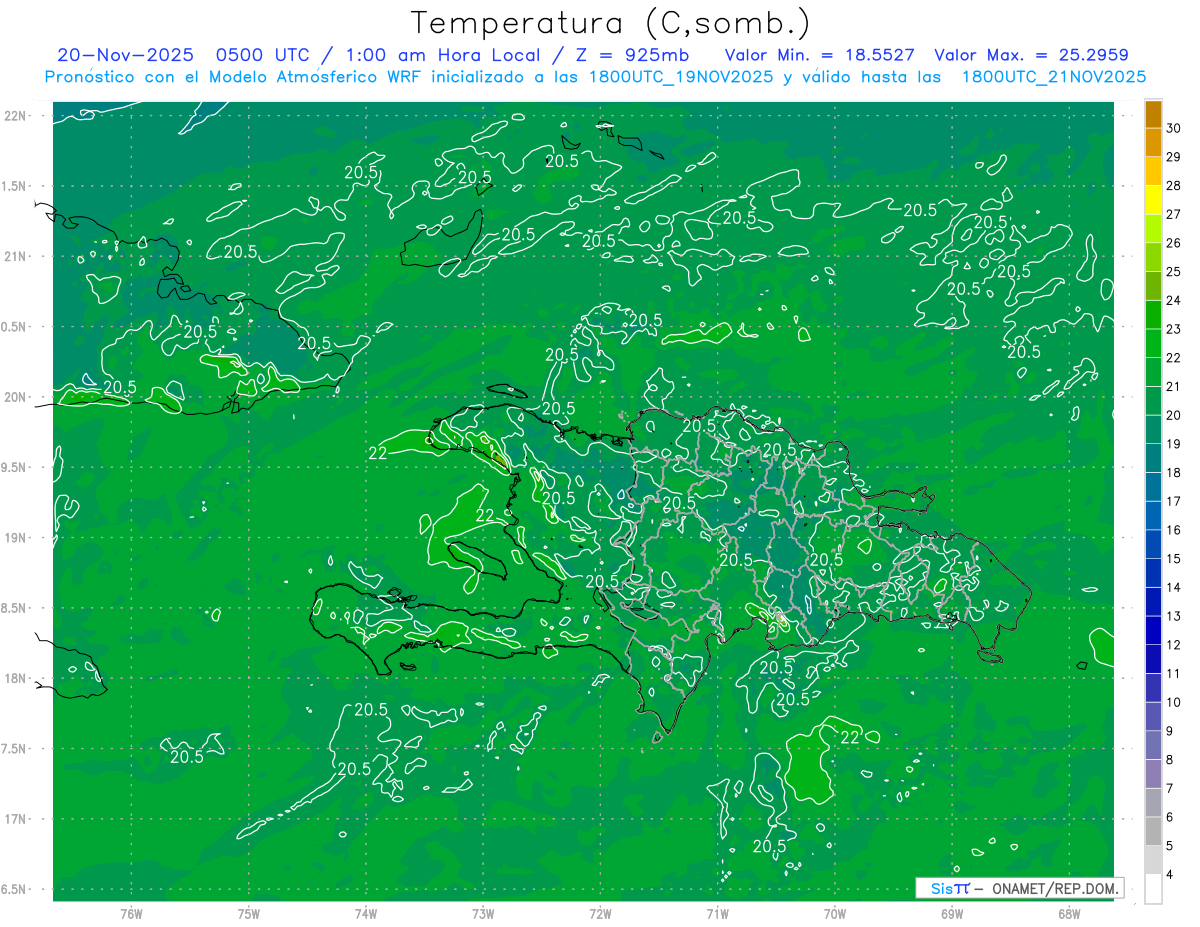Image resolution: width=1200 pixels, height=927 pixels.
Task: Click the 'ONAMET/REP.DOM.' credit text
Action: click(x=1054, y=889)
